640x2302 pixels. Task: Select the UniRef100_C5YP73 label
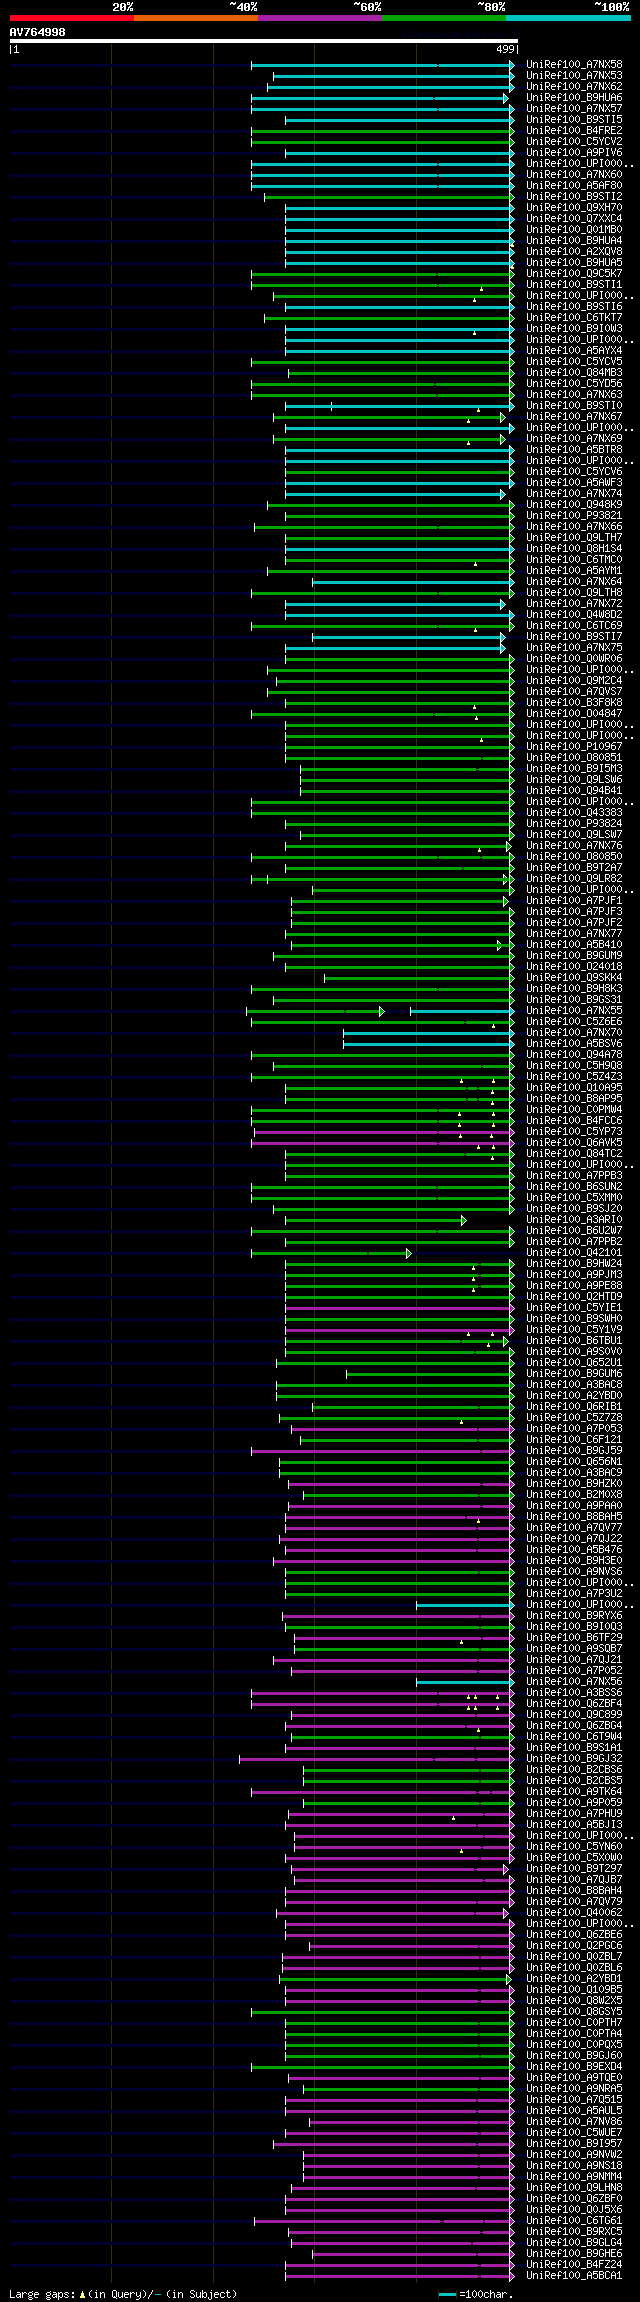click(574, 1132)
